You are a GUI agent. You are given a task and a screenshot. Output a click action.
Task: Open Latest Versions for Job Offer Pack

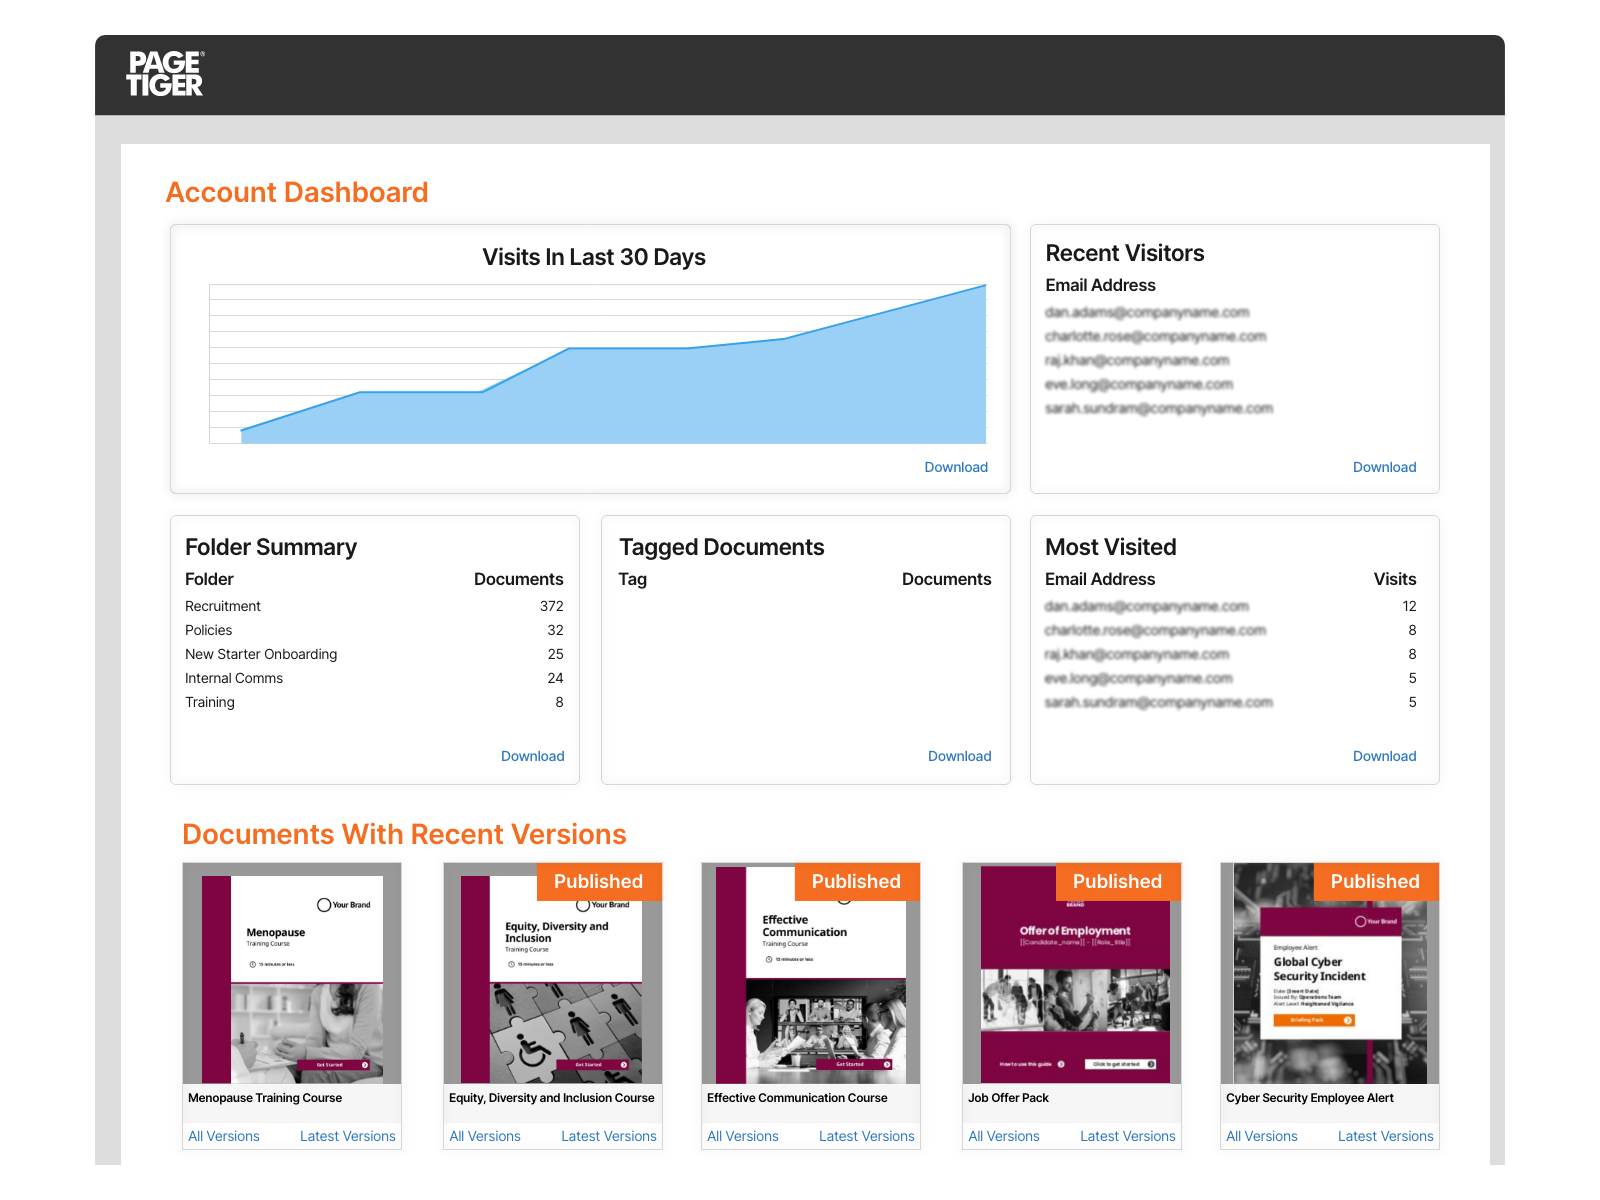point(1128,1136)
